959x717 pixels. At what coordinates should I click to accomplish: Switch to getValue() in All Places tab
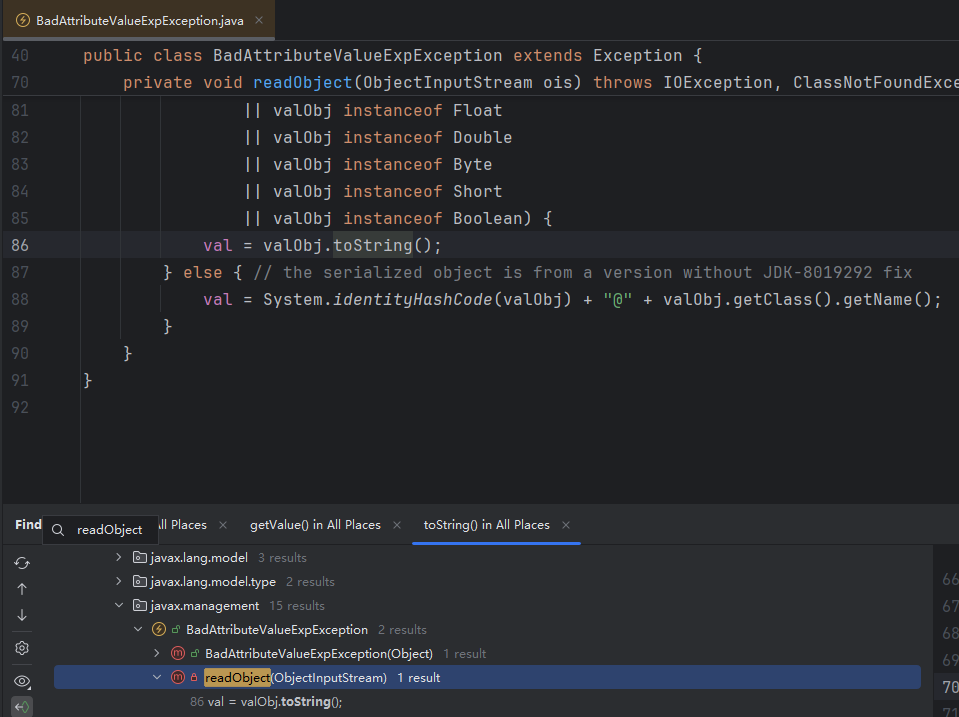(x=314, y=525)
